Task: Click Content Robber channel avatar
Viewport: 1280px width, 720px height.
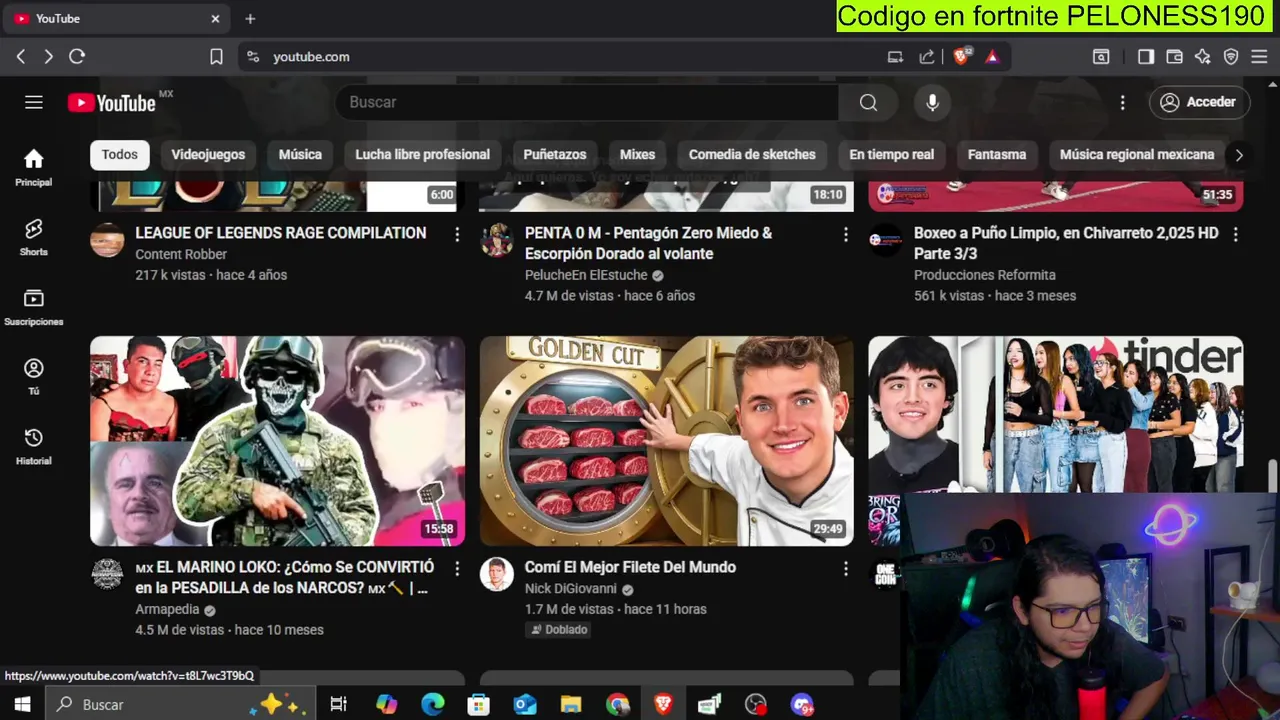Action: [x=107, y=240]
